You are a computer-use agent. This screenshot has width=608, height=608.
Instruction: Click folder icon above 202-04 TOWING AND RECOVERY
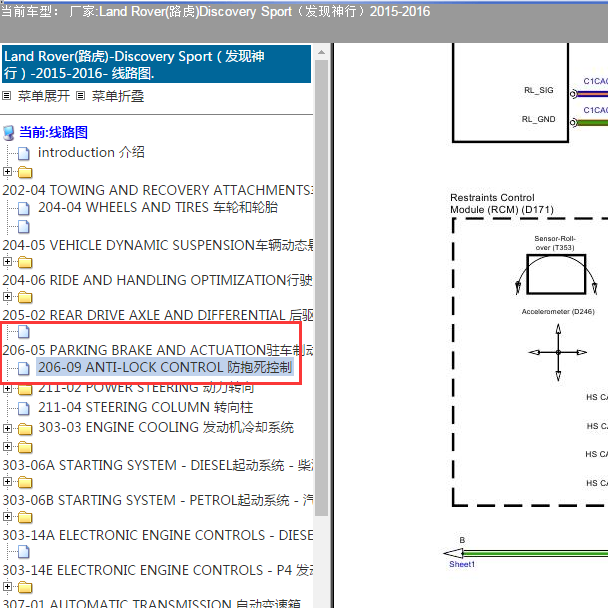[x=25, y=172]
